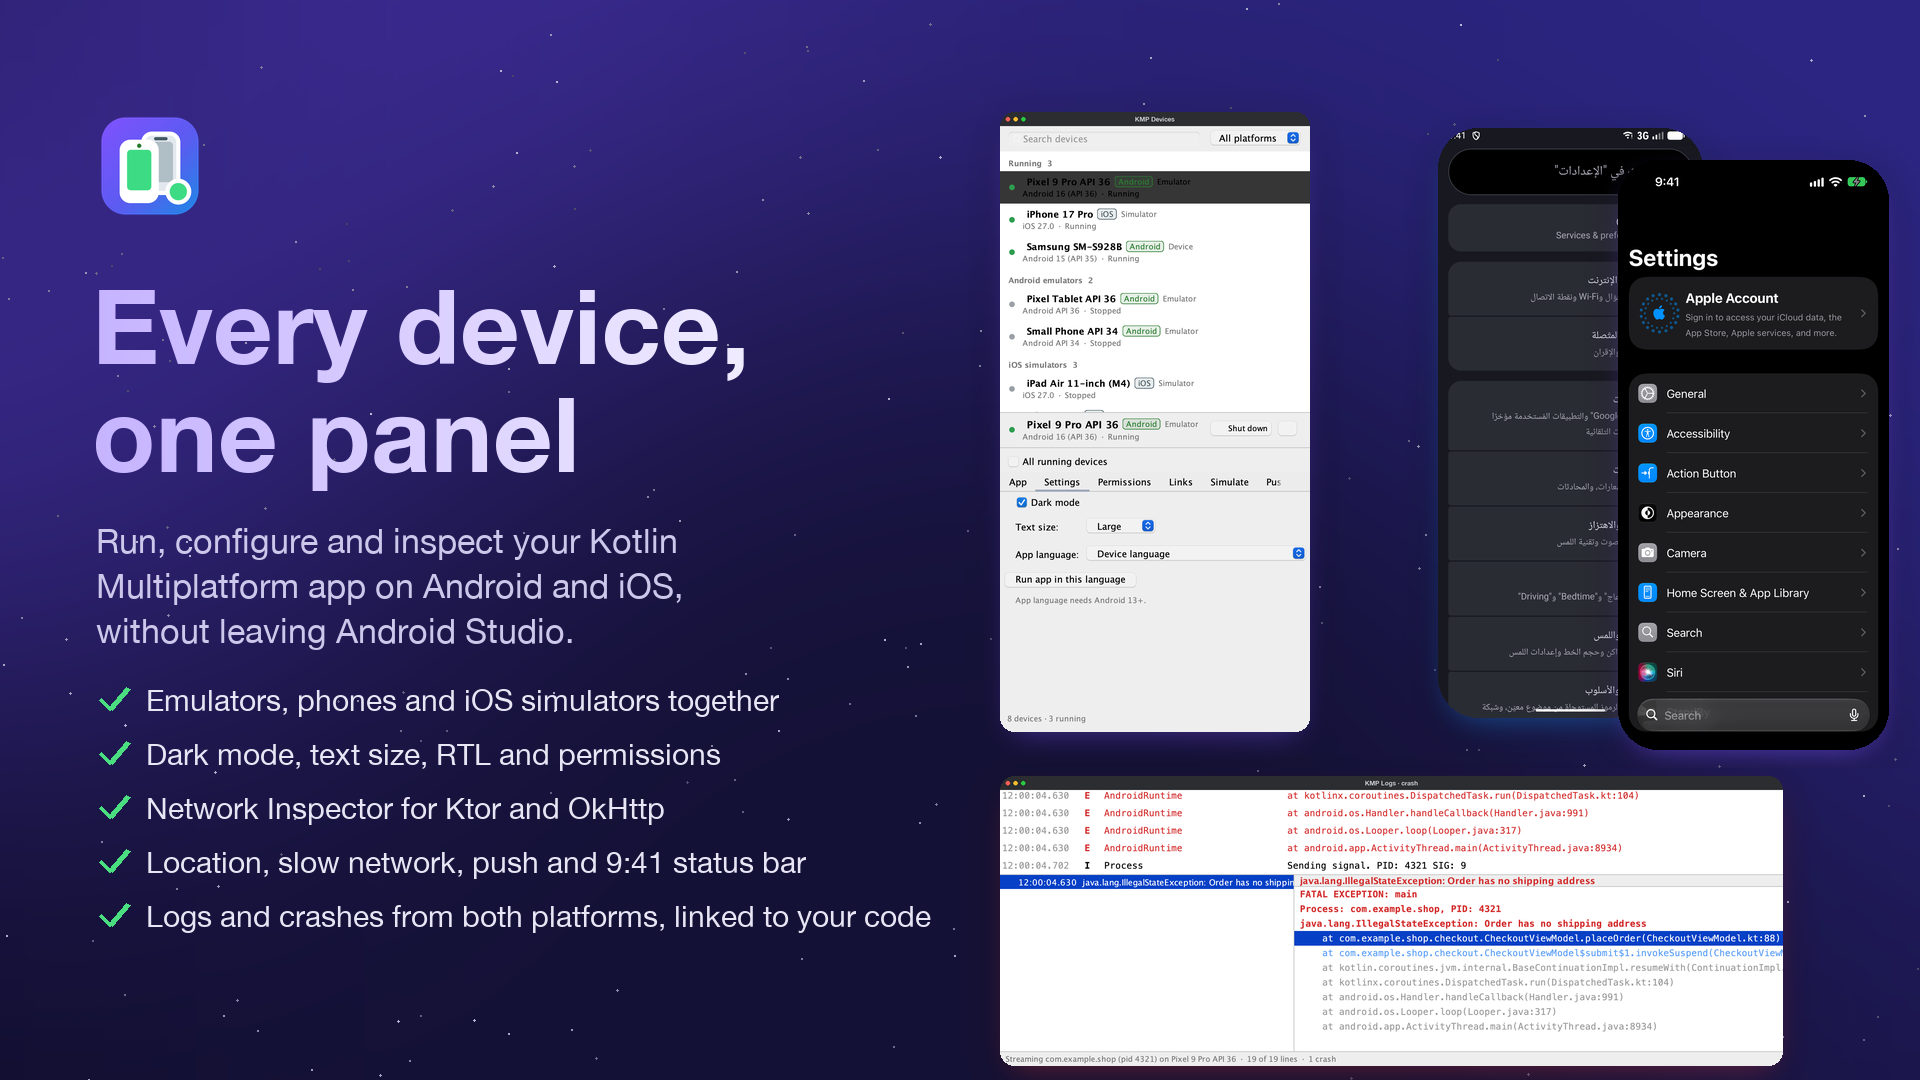
Task: Select the IllegalStateException crash entry in log list
Action: [1146, 883]
